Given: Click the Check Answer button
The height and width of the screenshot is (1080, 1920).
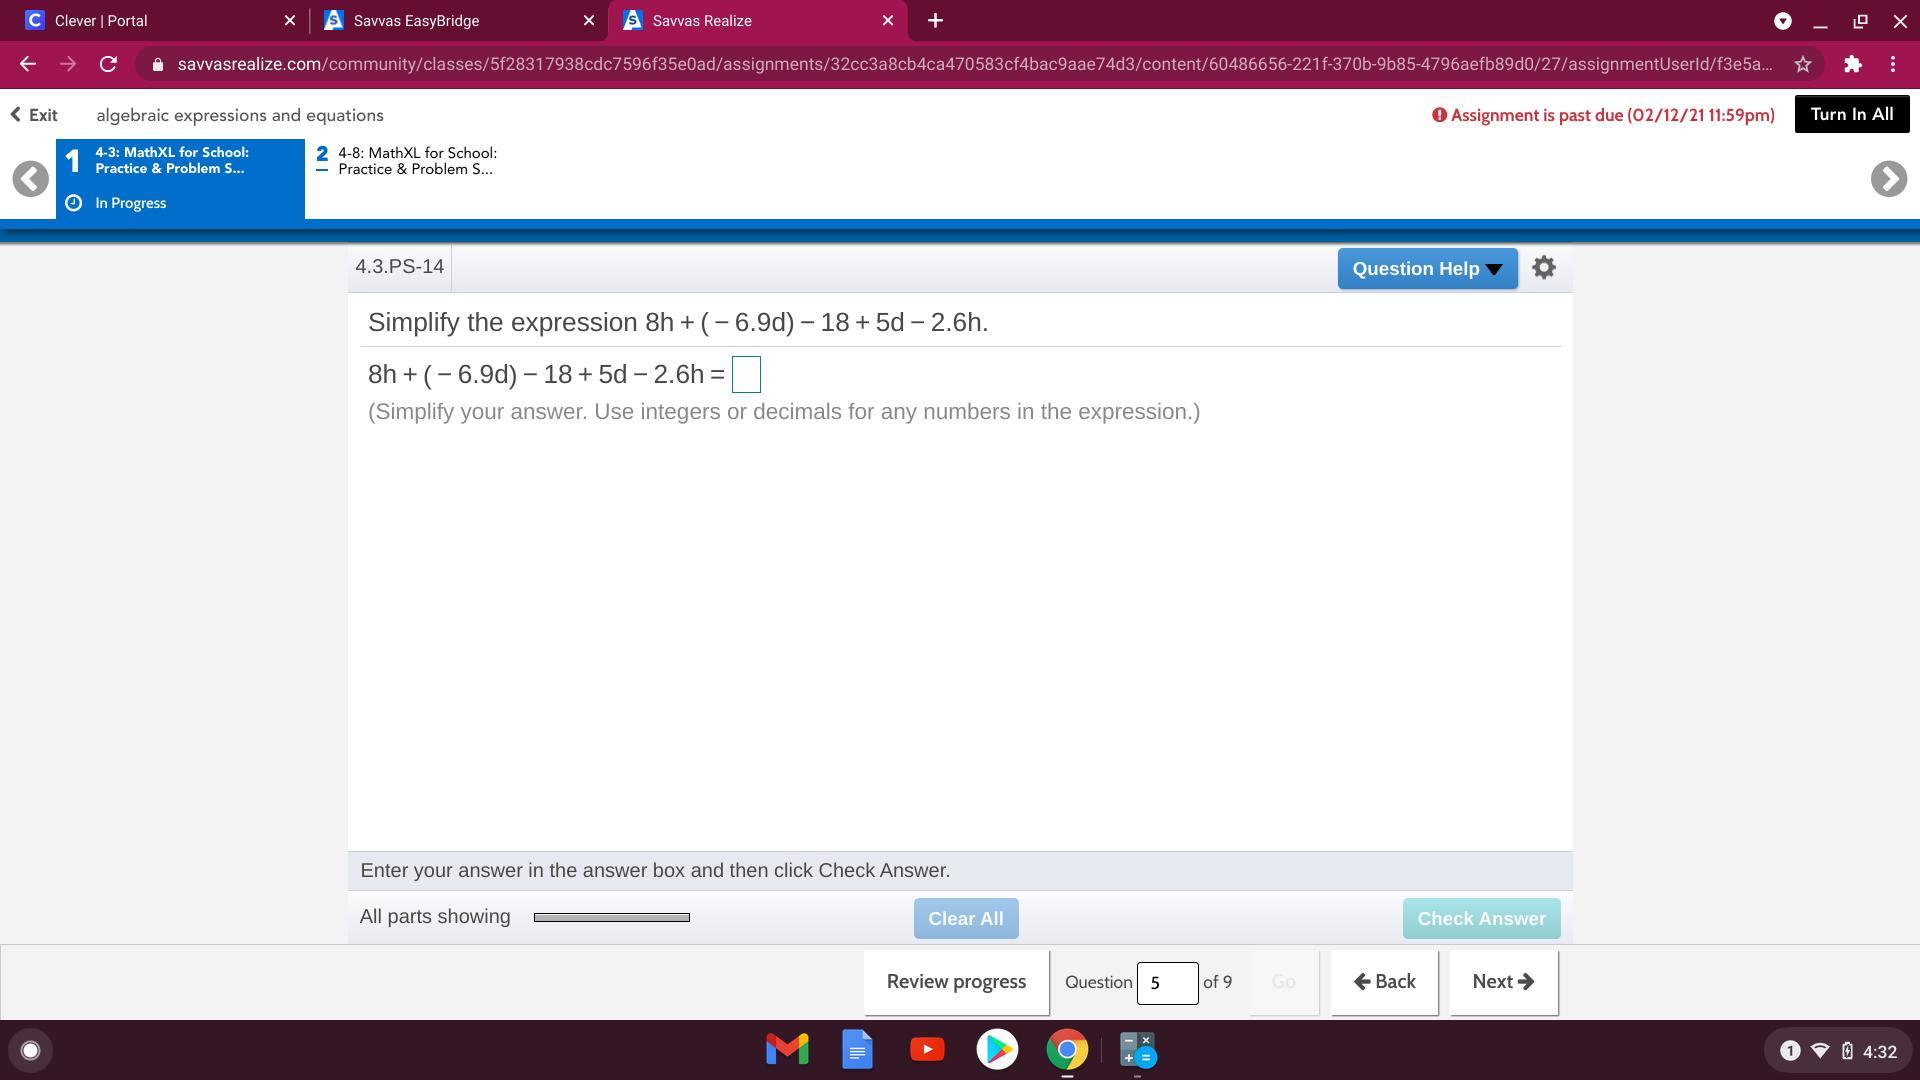Looking at the screenshot, I should [x=1480, y=919].
